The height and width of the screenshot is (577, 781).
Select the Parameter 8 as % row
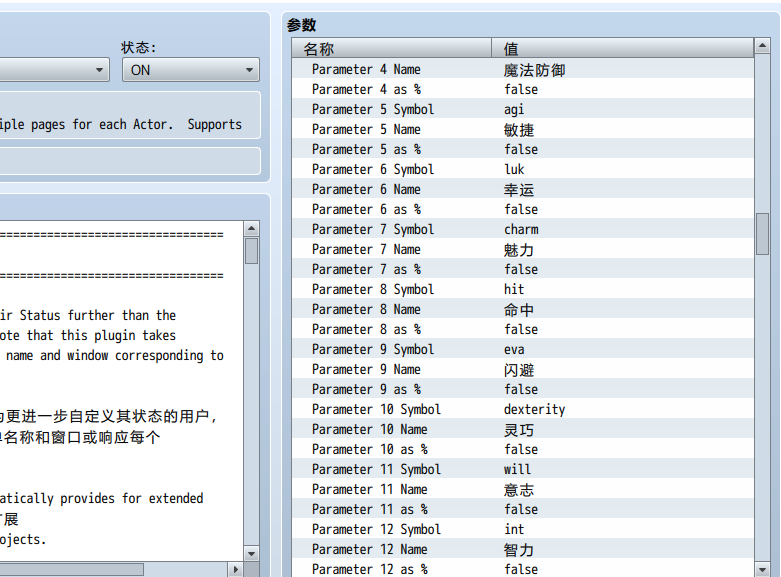point(522,329)
